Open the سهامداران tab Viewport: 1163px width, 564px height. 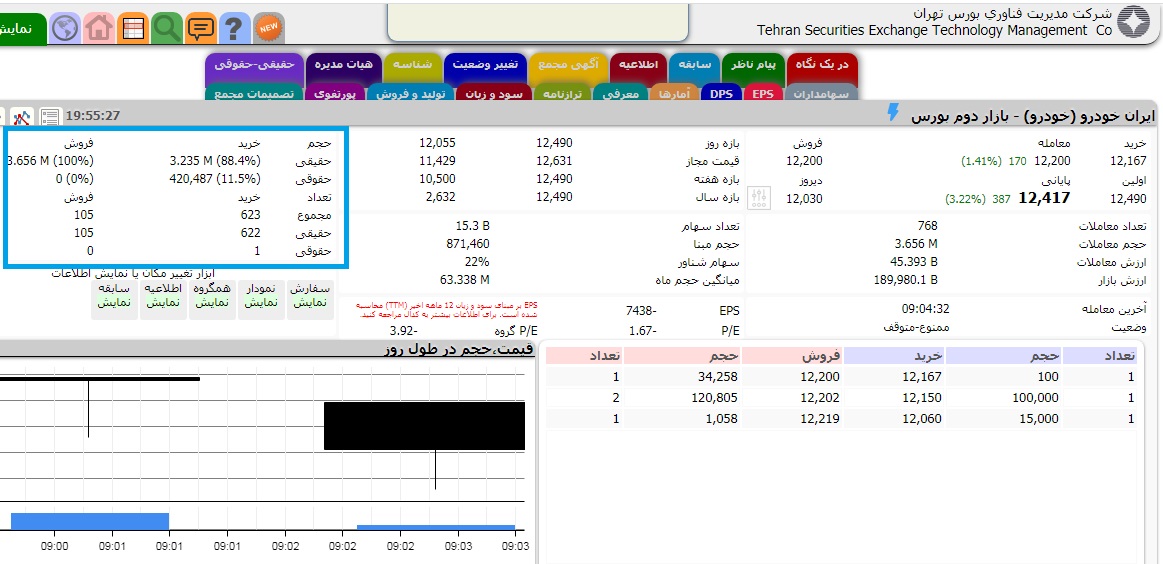pyautogui.click(x=821, y=94)
